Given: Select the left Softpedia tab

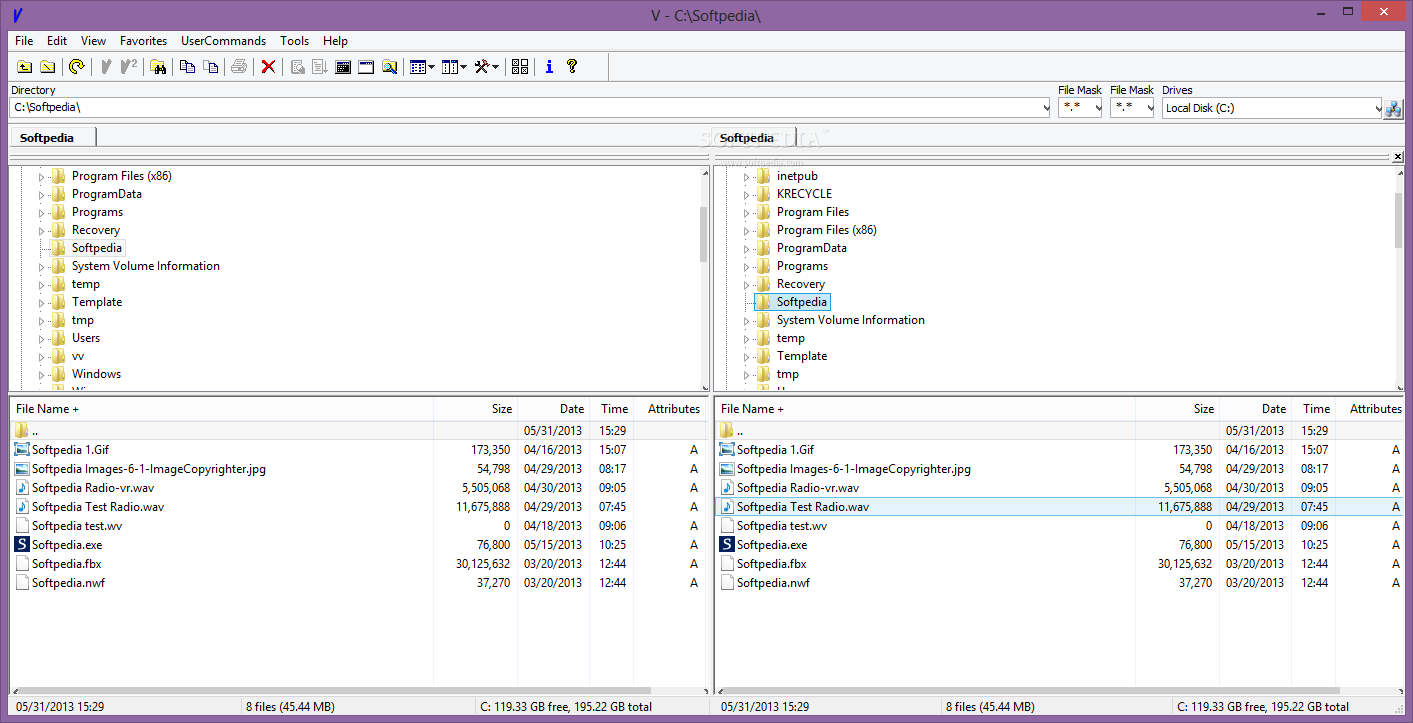Looking at the screenshot, I should tap(53, 138).
